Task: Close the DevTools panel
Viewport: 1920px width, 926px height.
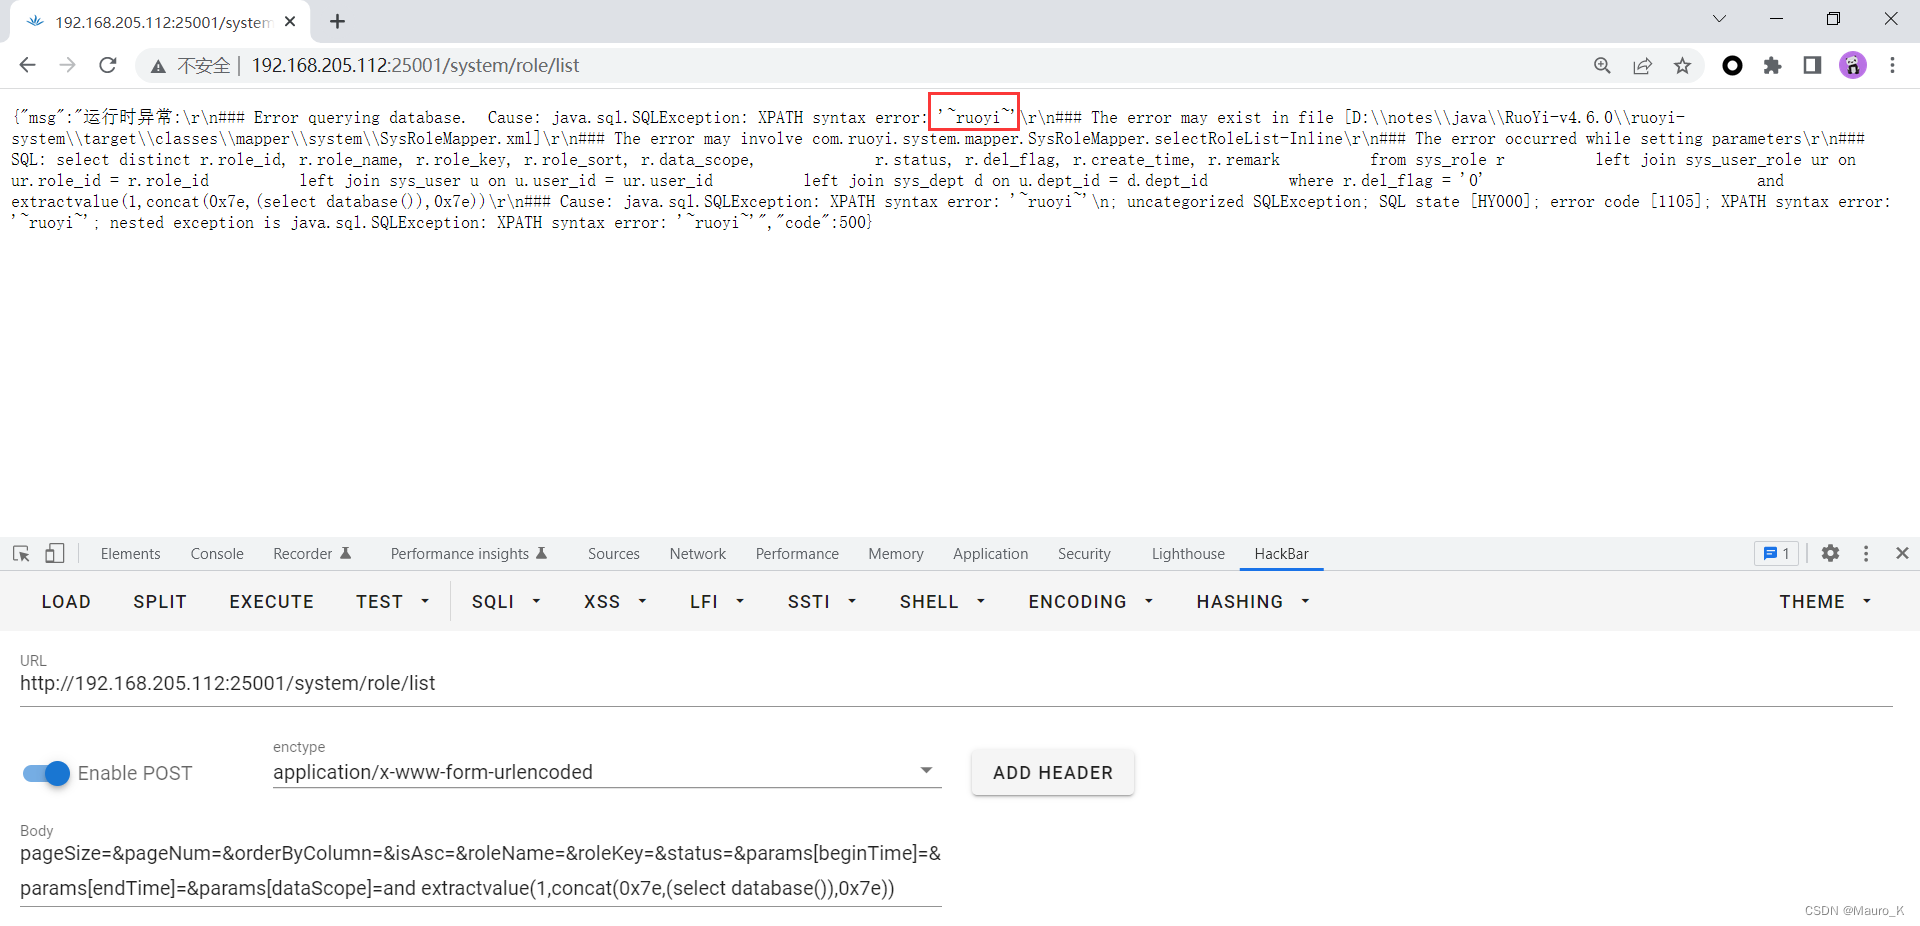Action: 1902,553
